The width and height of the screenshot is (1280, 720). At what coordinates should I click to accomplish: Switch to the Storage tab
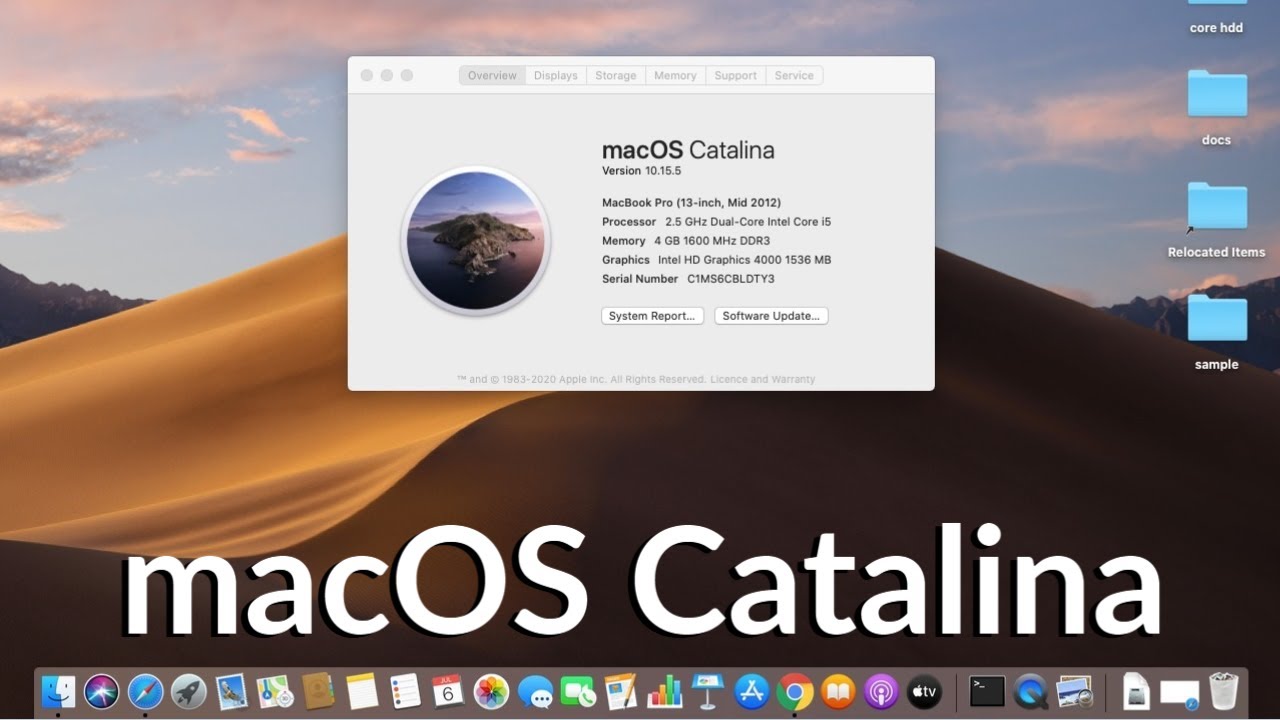click(616, 75)
